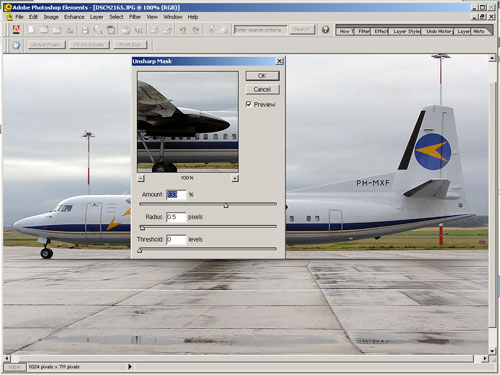Cancel the Unsharp Mask dialog
Viewport: 500px width, 375px height.
point(262,89)
